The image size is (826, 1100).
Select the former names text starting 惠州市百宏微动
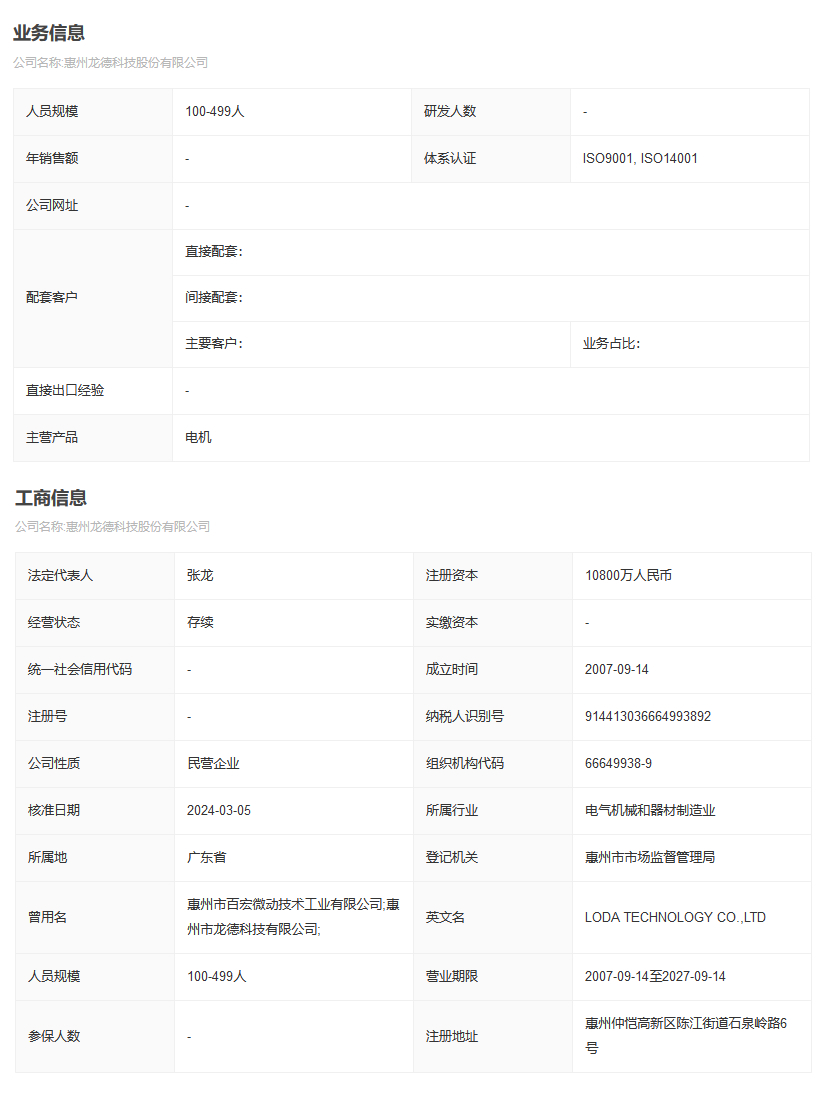293,918
